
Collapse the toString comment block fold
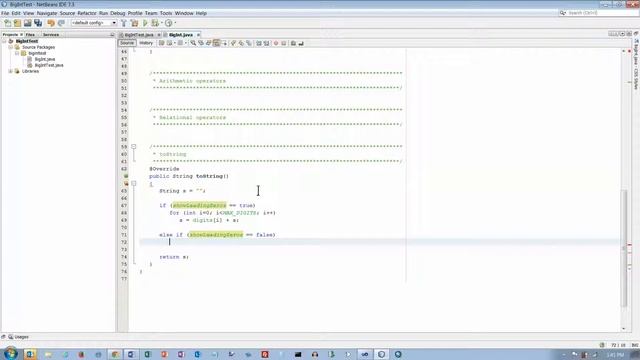tap(133, 147)
